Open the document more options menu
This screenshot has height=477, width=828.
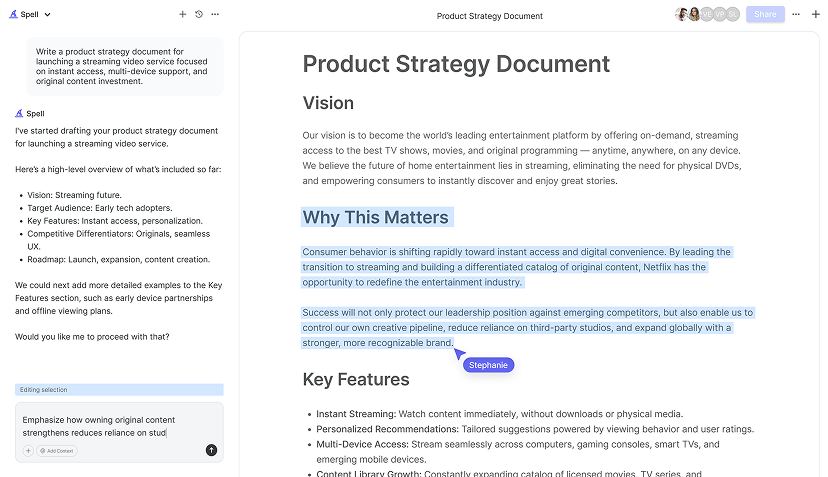[798, 15]
